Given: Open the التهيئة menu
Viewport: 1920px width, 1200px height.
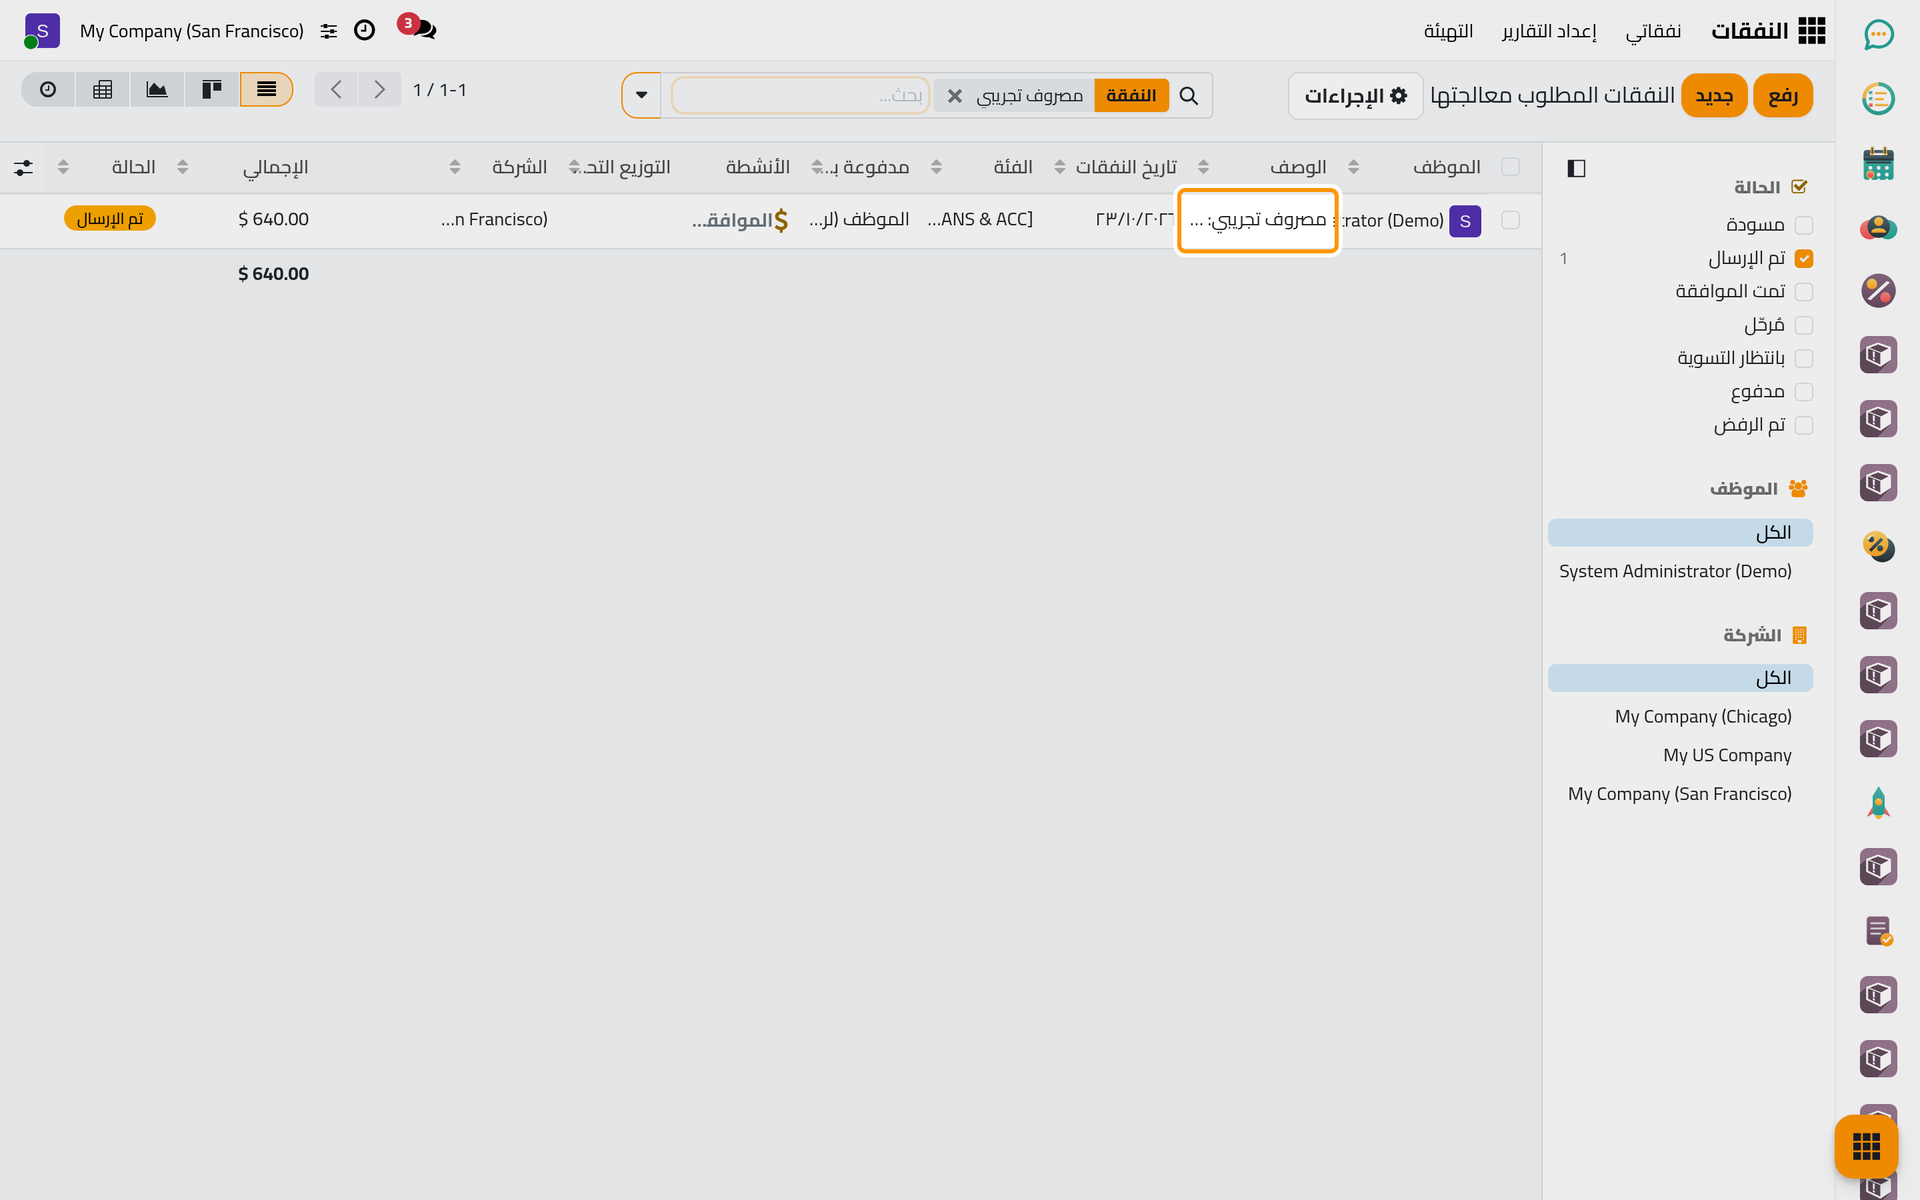Looking at the screenshot, I should point(1449,31).
